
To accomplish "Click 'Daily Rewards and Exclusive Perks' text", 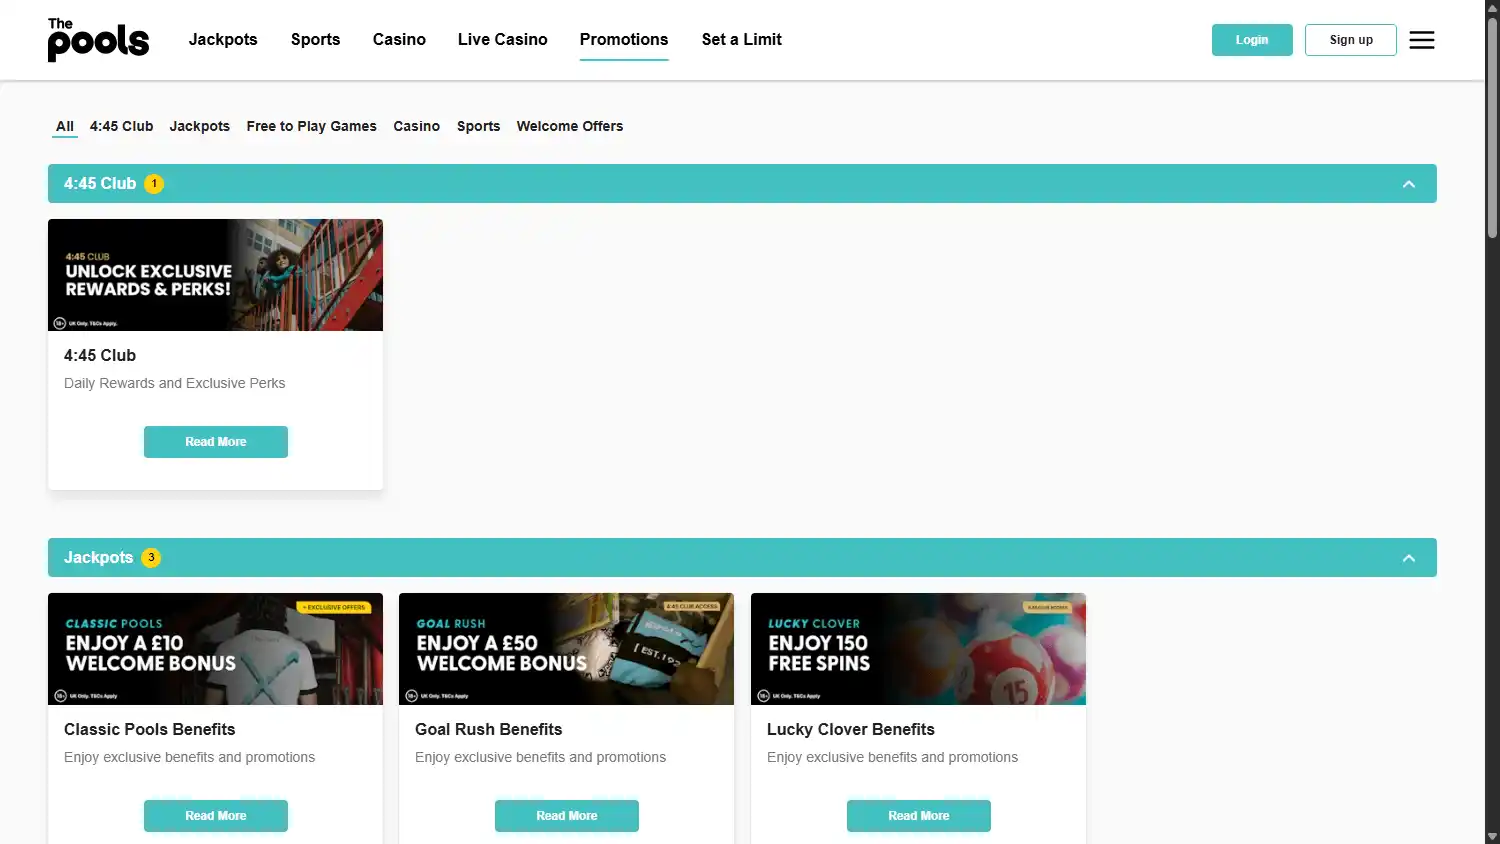I will pyautogui.click(x=175, y=383).
